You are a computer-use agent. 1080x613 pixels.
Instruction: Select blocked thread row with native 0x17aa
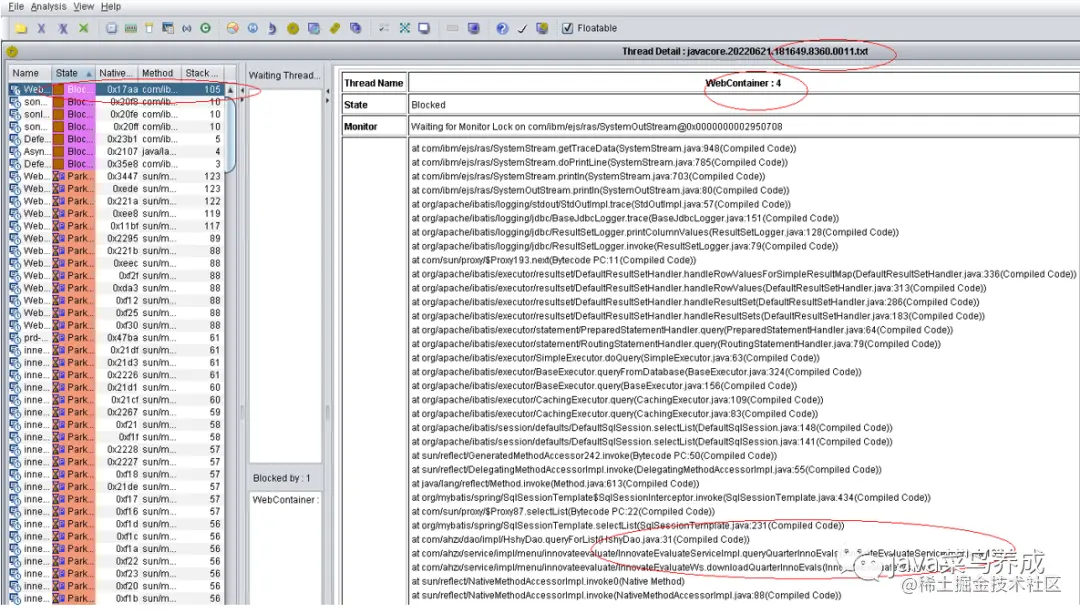click(x=116, y=90)
